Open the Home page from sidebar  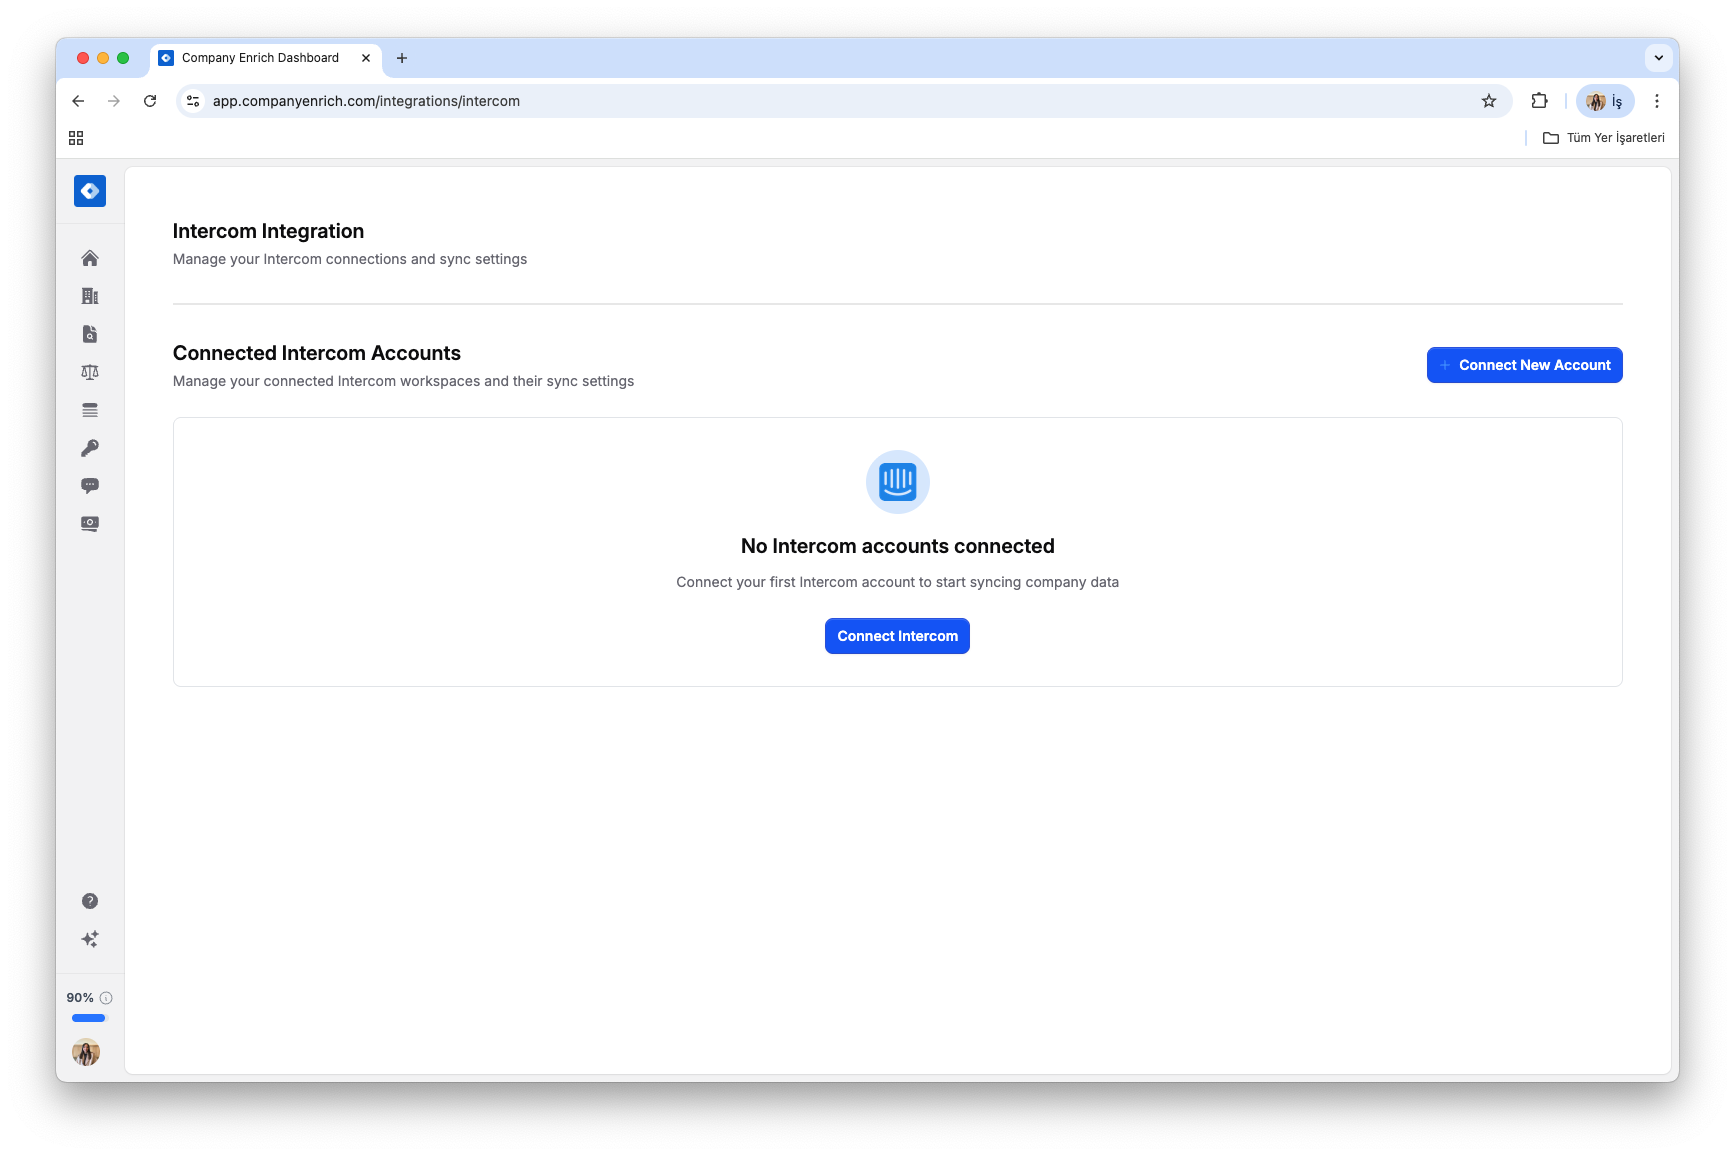(x=90, y=258)
